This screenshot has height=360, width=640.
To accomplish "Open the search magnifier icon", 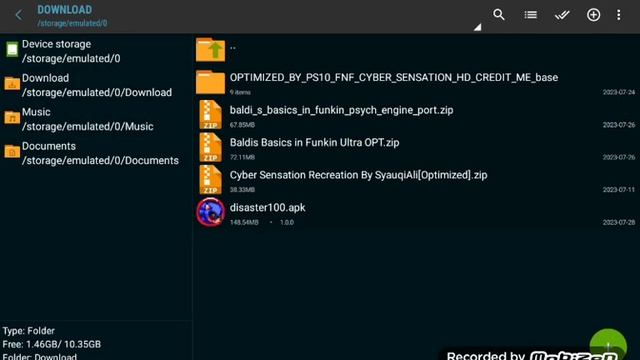I will [498, 15].
